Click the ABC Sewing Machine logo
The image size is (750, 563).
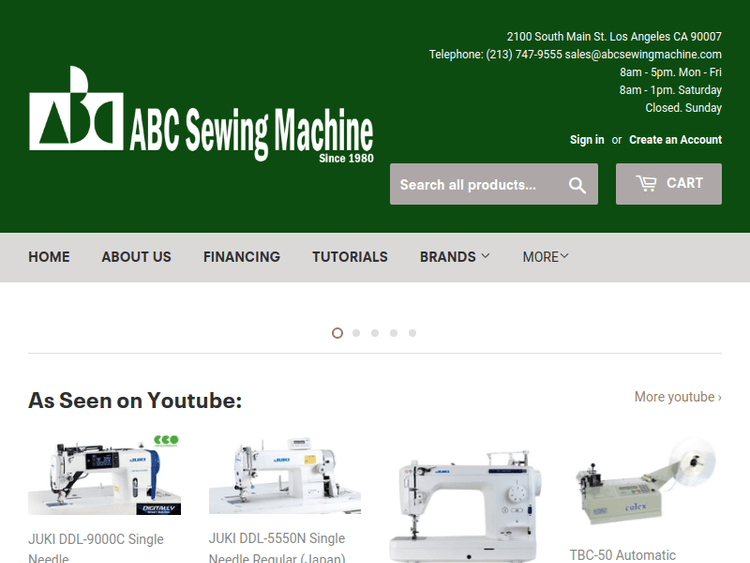[x=201, y=115]
